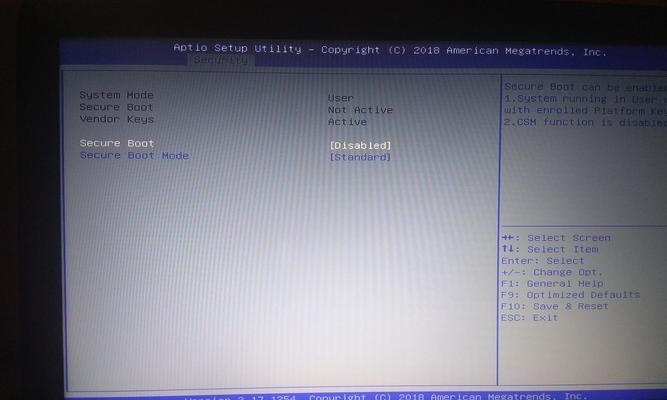Click the System Mode value 'User'
Screen dimensions: 667x400
click(341, 98)
